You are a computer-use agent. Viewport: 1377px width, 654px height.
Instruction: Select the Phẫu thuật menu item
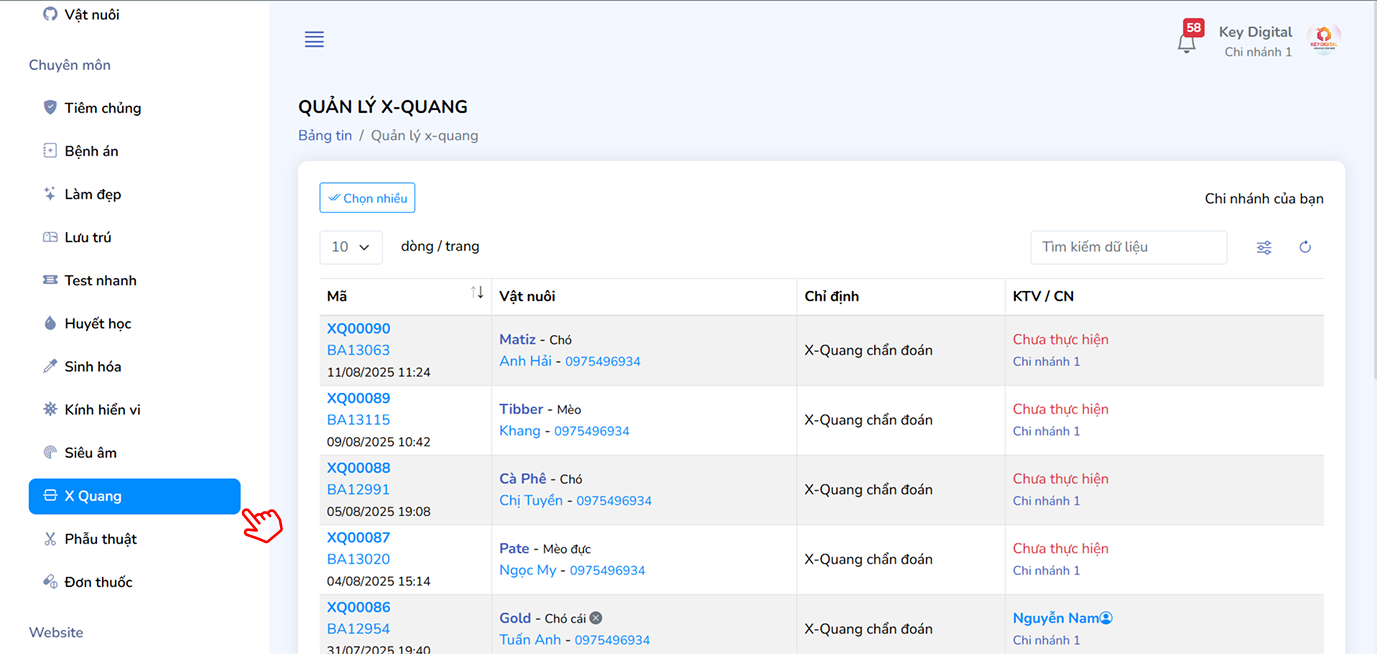coord(100,539)
